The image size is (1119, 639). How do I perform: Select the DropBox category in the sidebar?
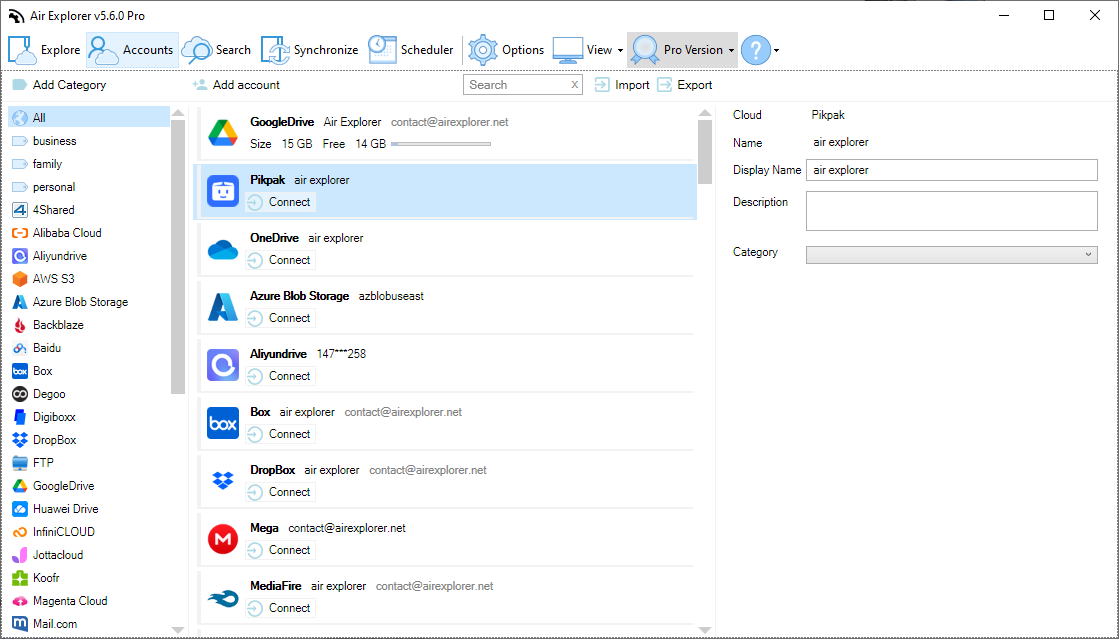pyautogui.click(x=55, y=439)
